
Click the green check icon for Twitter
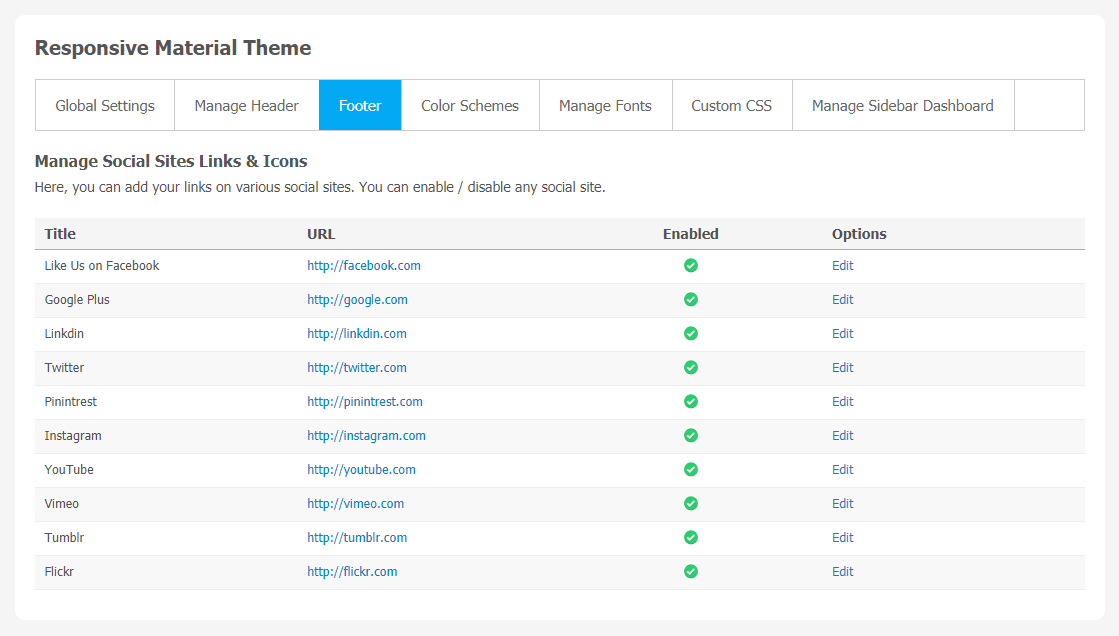(x=691, y=368)
